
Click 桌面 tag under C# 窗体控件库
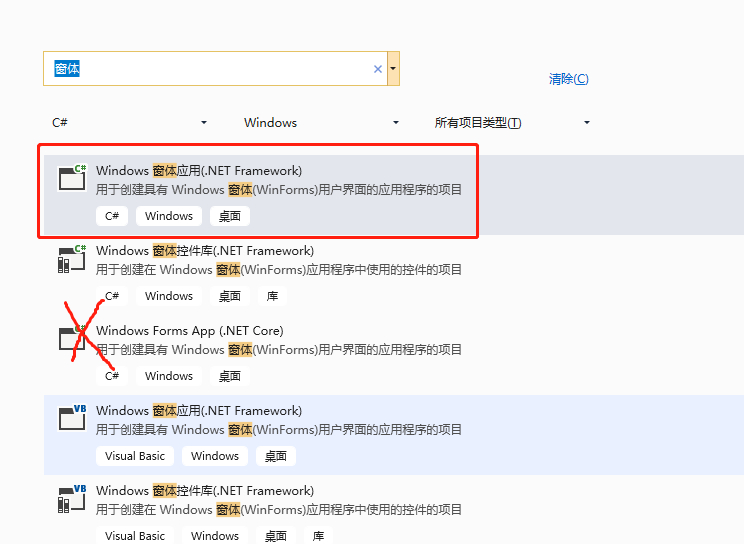230,296
